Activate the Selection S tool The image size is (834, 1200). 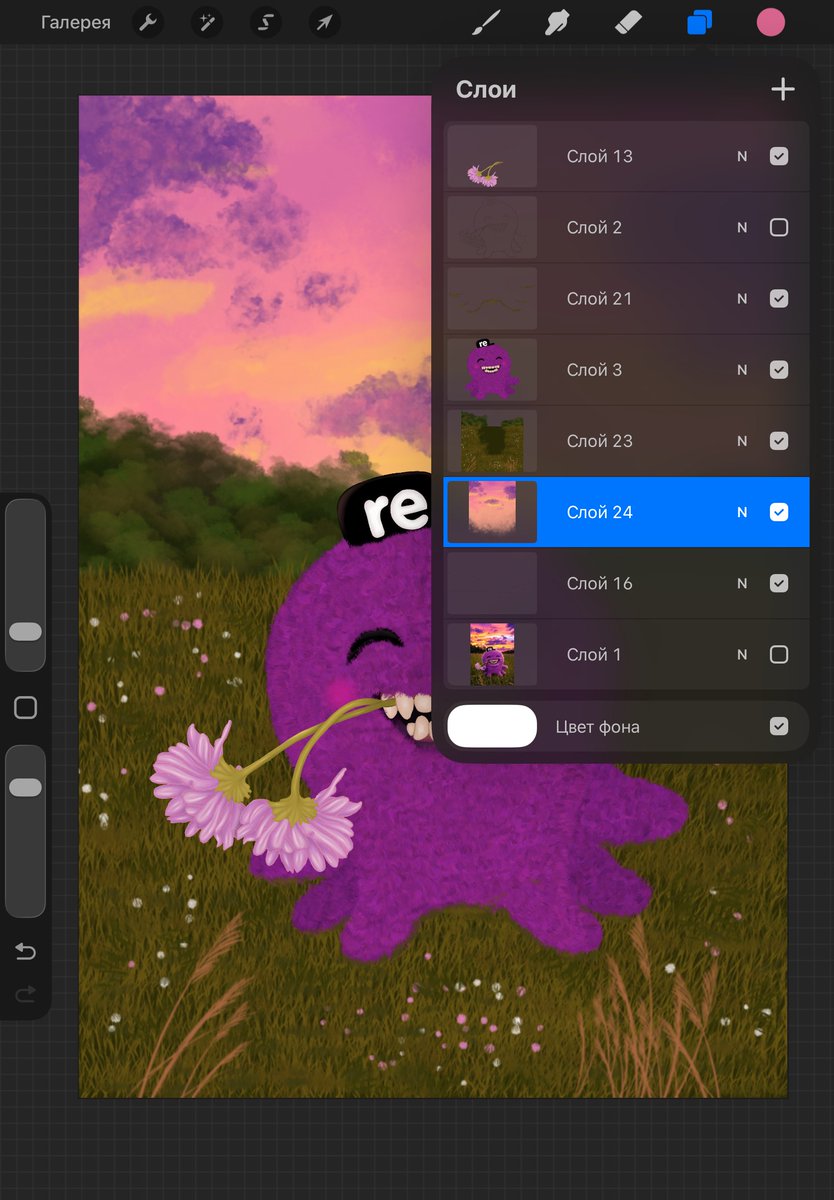click(x=265, y=22)
